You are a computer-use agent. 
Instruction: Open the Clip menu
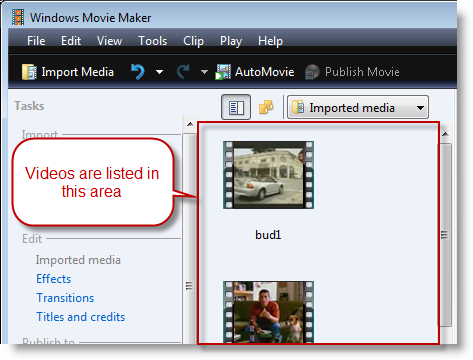tap(193, 41)
